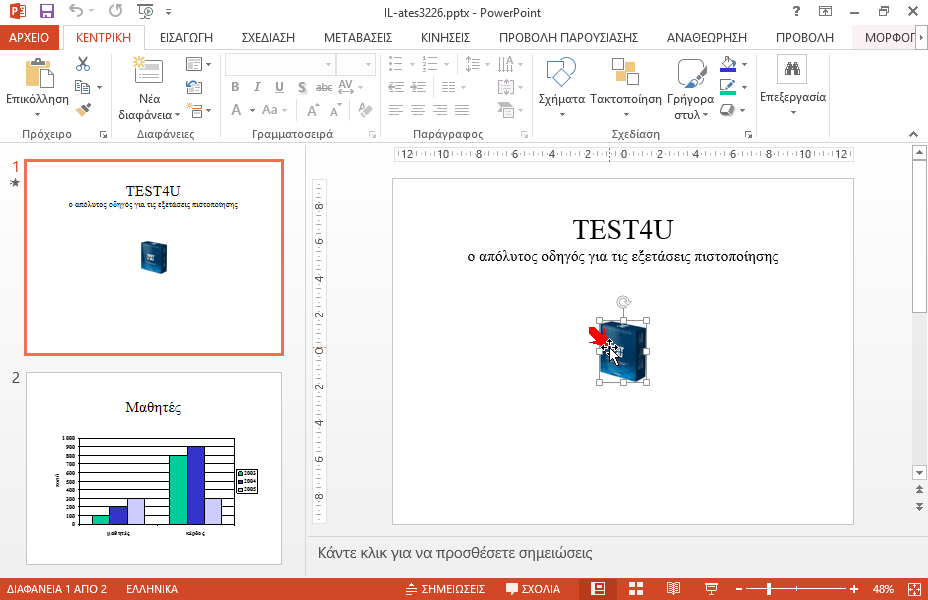928x600 pixels.
Task: Switch to the ΚΙΝΗΣΕΙΣ tab
Action: pyautogui.click(x=446, y=37)
